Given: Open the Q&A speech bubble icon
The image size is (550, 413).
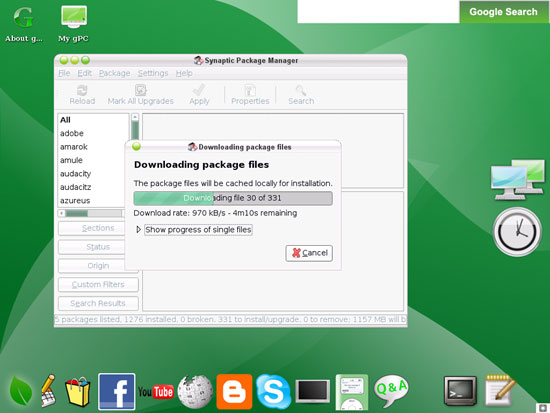Looking at the screenshot, I should (x=391, y=391).
